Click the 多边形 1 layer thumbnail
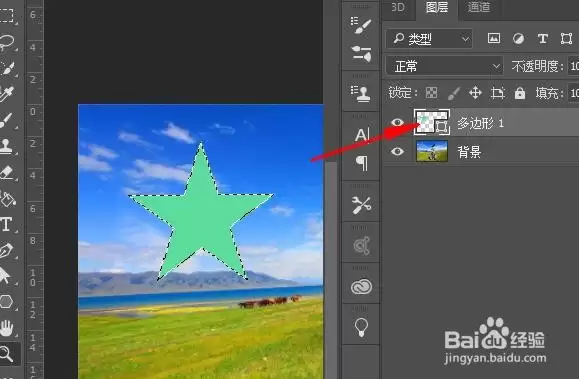This screenshot has height=379, width=579. (432, 122)
